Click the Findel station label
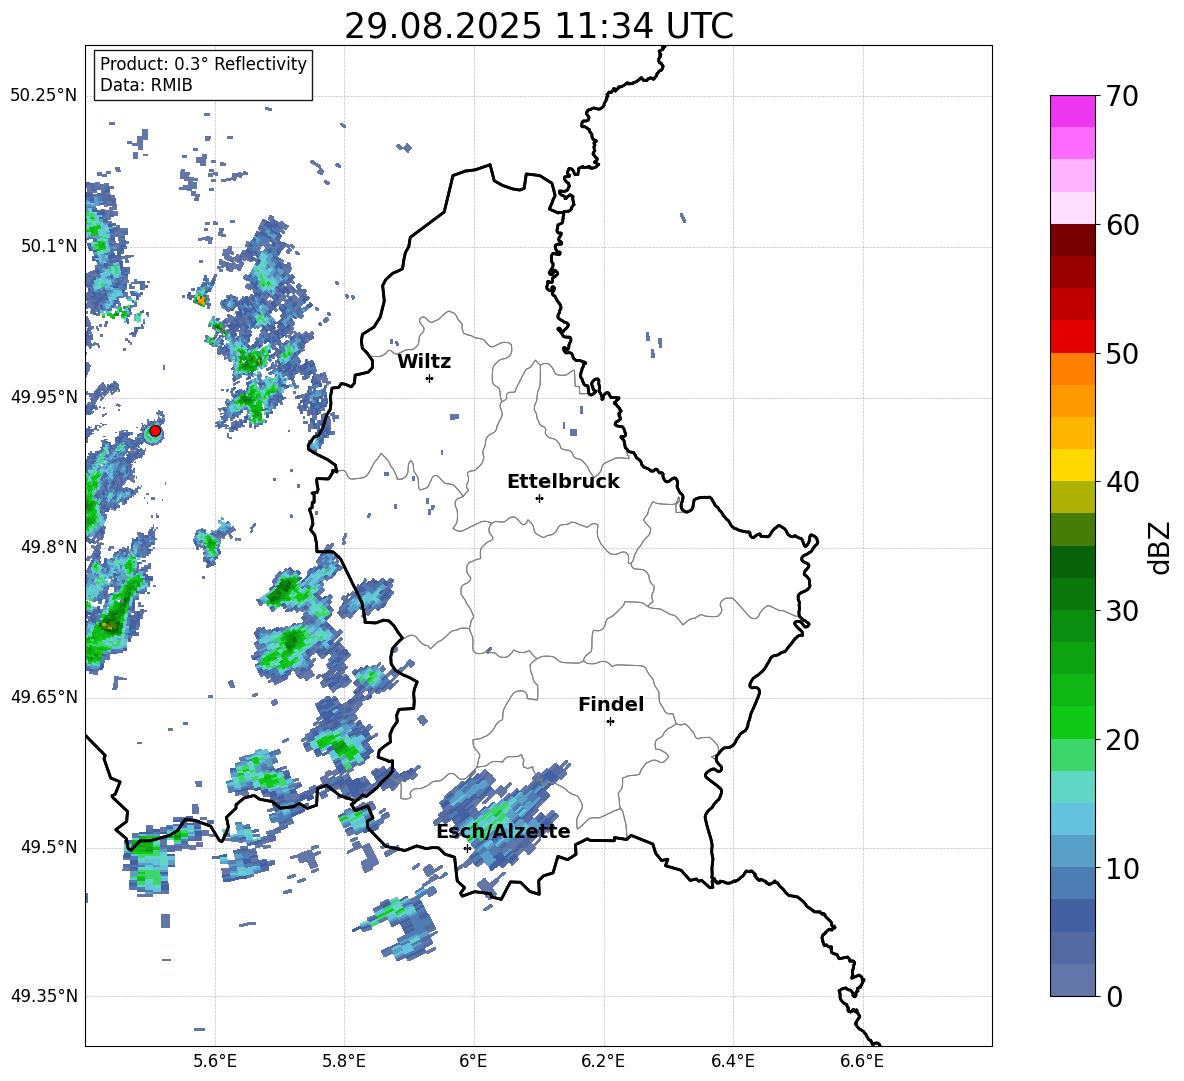The width and height of the screenshot is (1184, 1081). (611, 704)
